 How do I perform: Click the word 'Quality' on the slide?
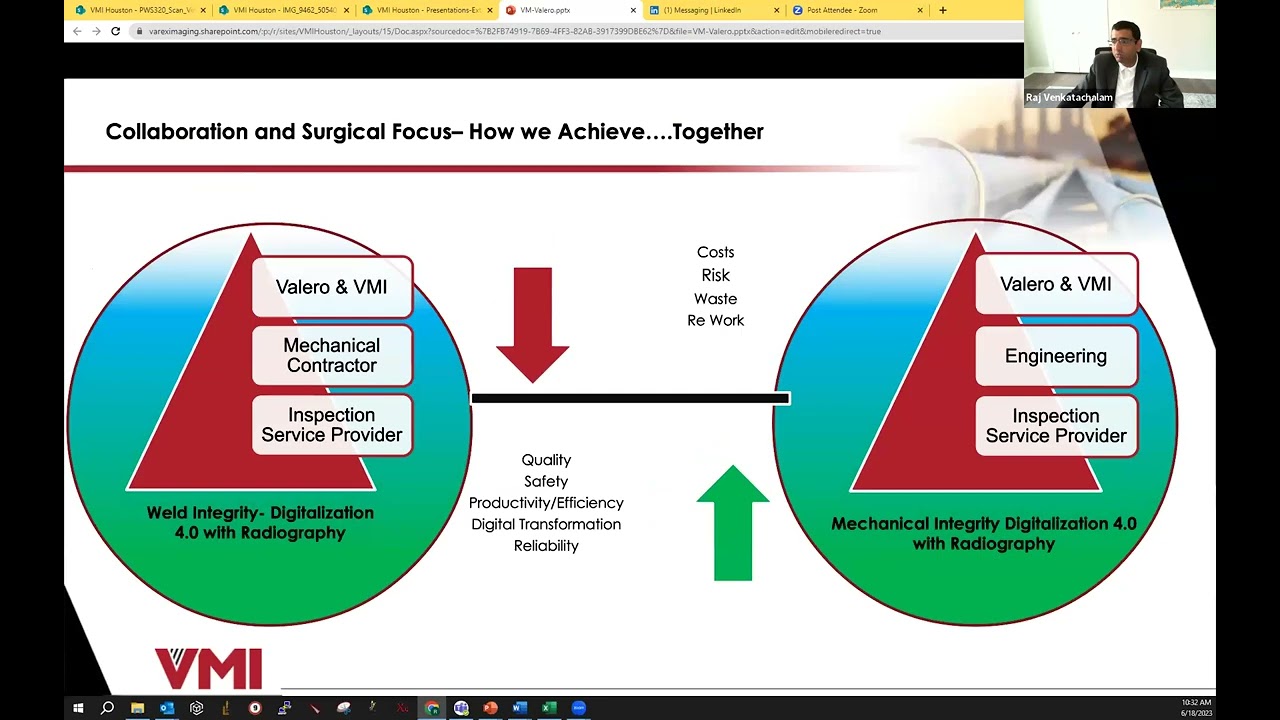[546, 460]
